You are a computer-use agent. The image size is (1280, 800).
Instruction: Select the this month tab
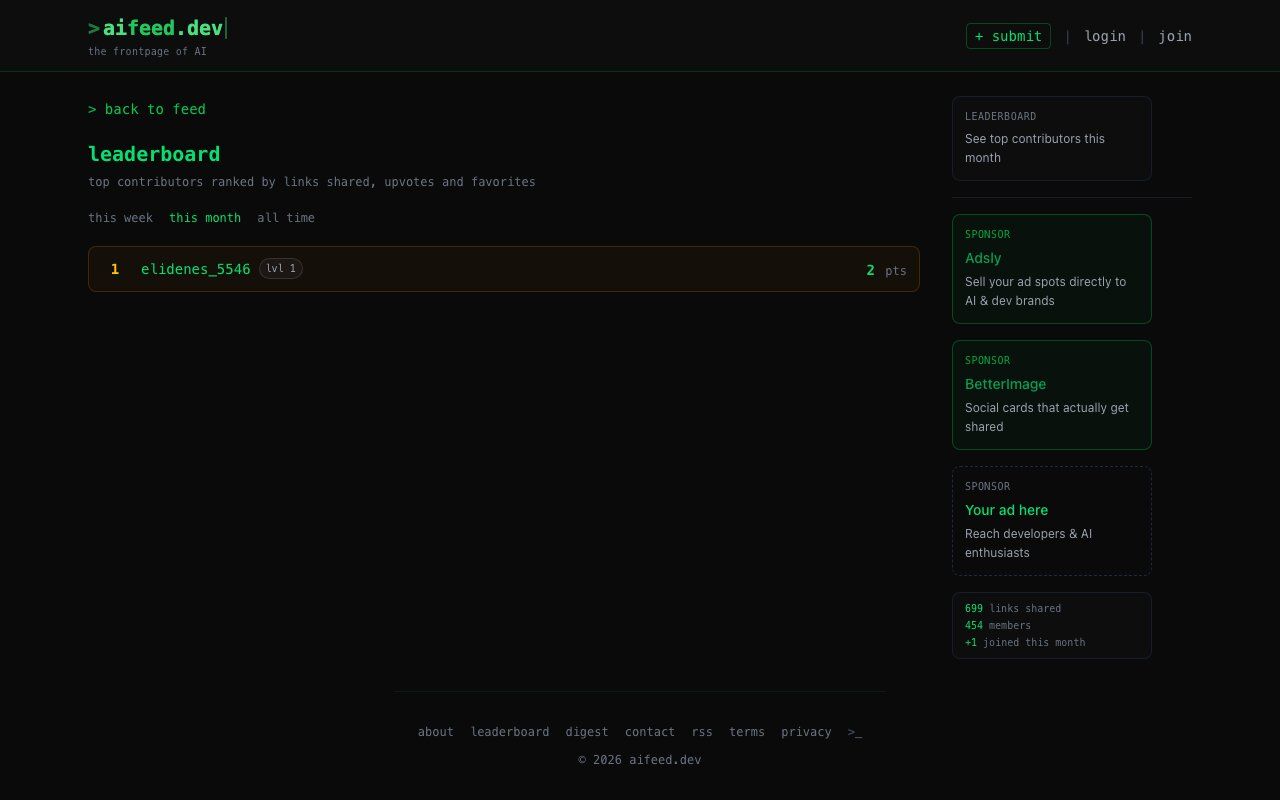click(x=205, y=218)
